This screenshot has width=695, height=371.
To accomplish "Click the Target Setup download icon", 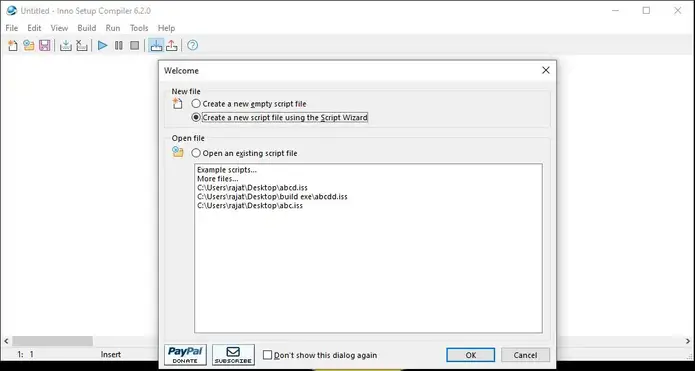I will 156,45.
